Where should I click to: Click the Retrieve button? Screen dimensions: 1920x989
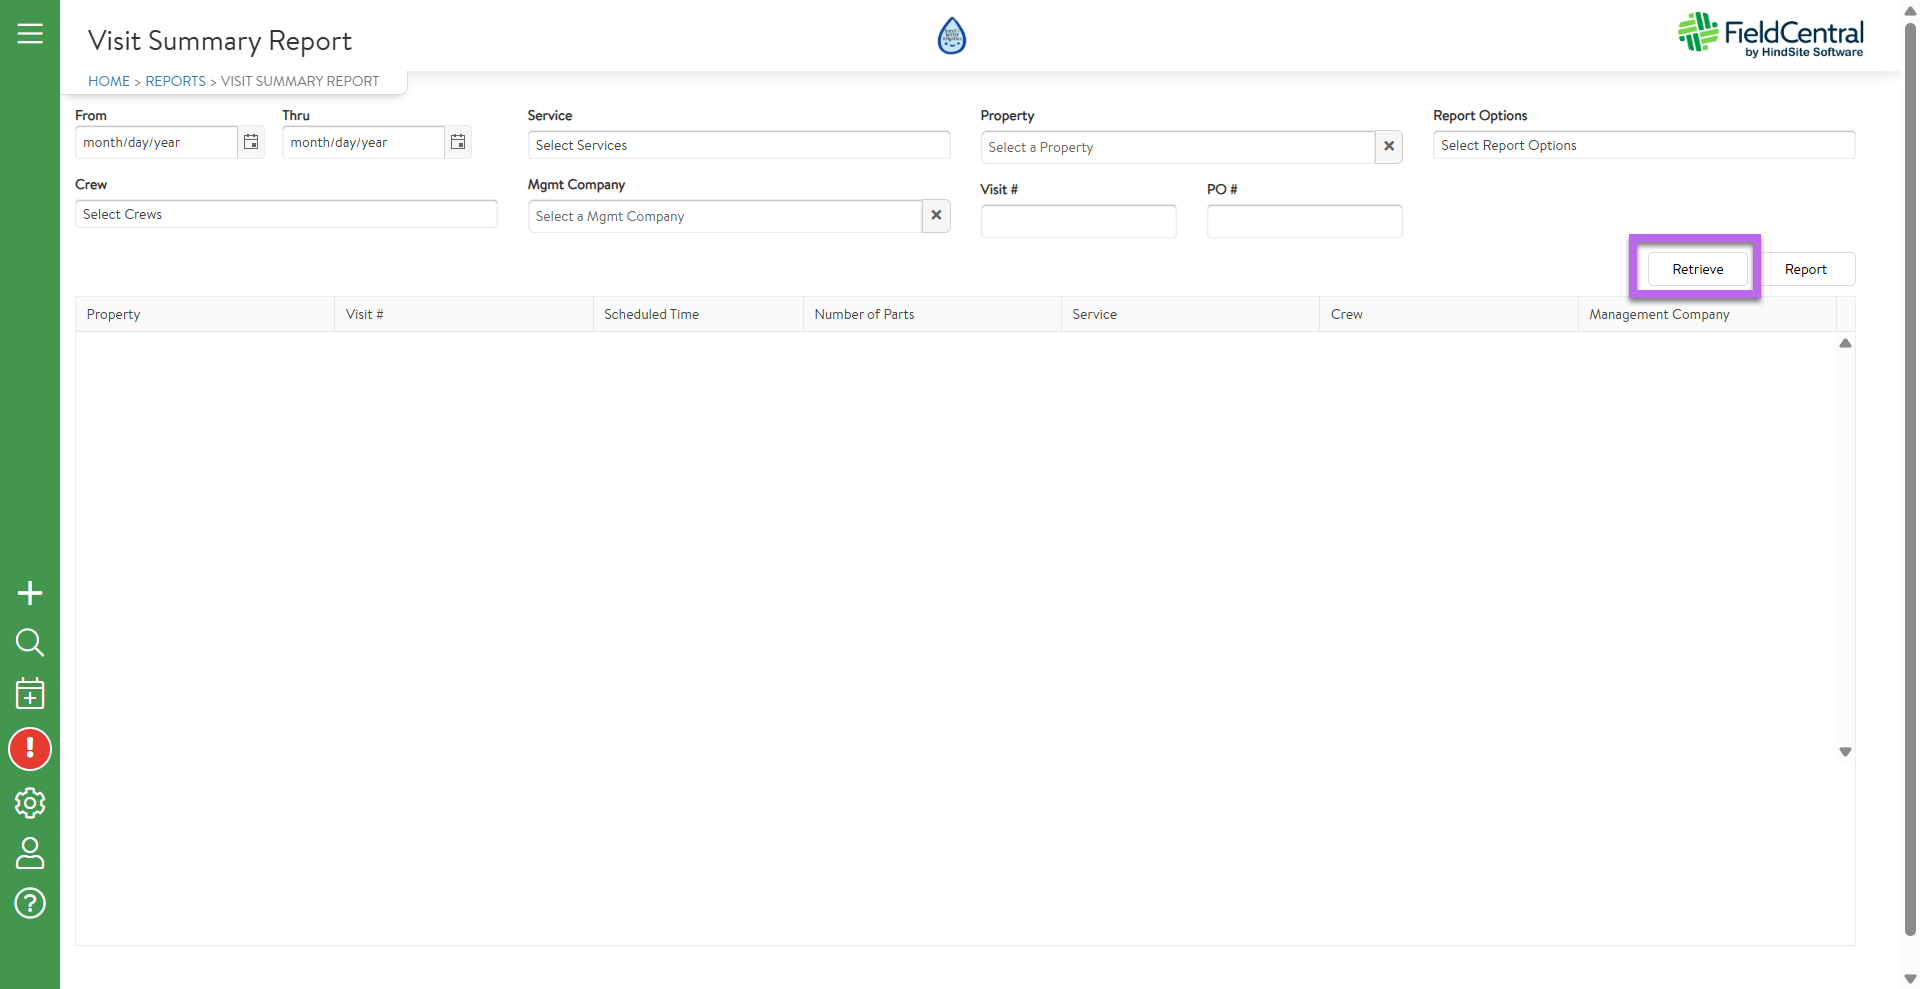click(x=1697, y=269)
